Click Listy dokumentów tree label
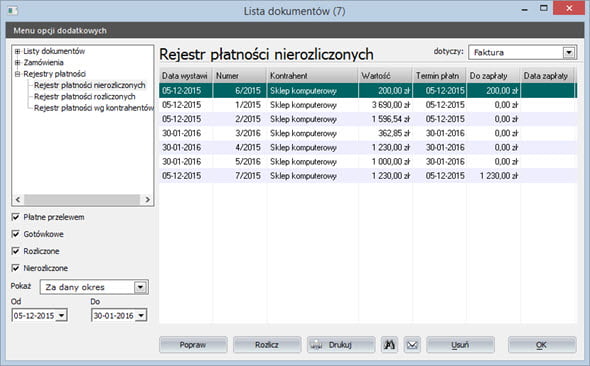The height and width of the screenshot is (366, 590). coord(54,51)
